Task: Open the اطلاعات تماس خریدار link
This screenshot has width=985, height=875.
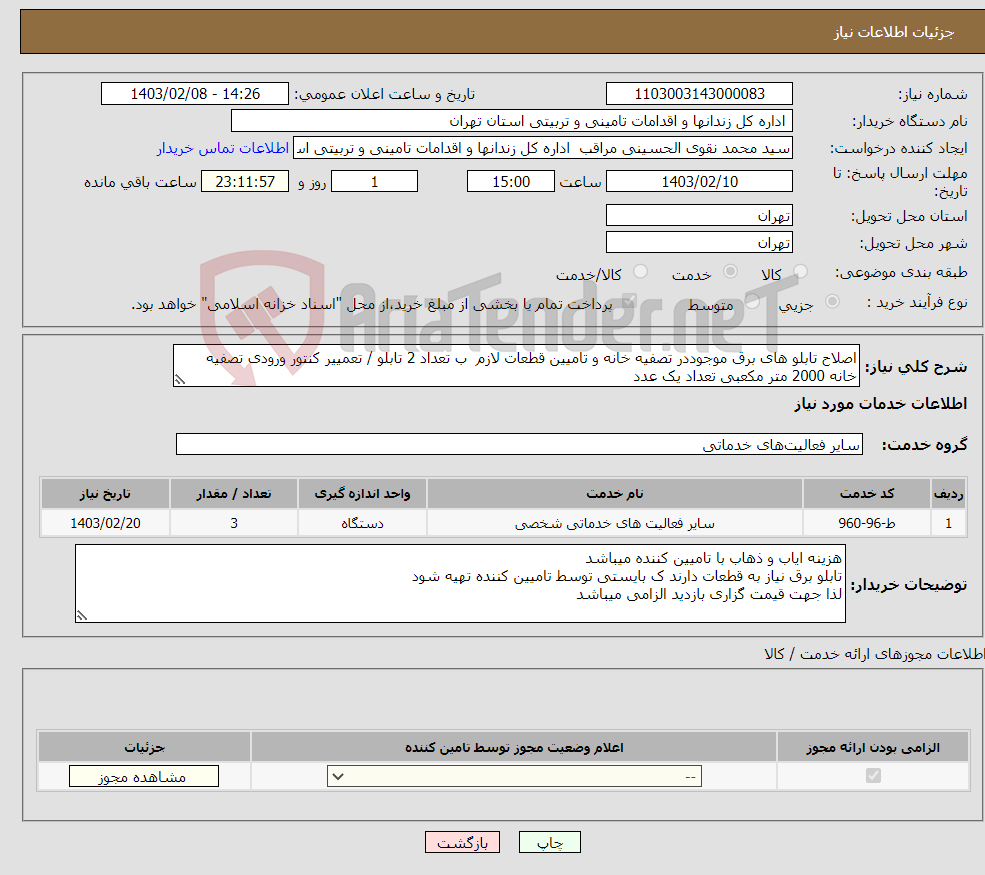Action: point(222,148)
